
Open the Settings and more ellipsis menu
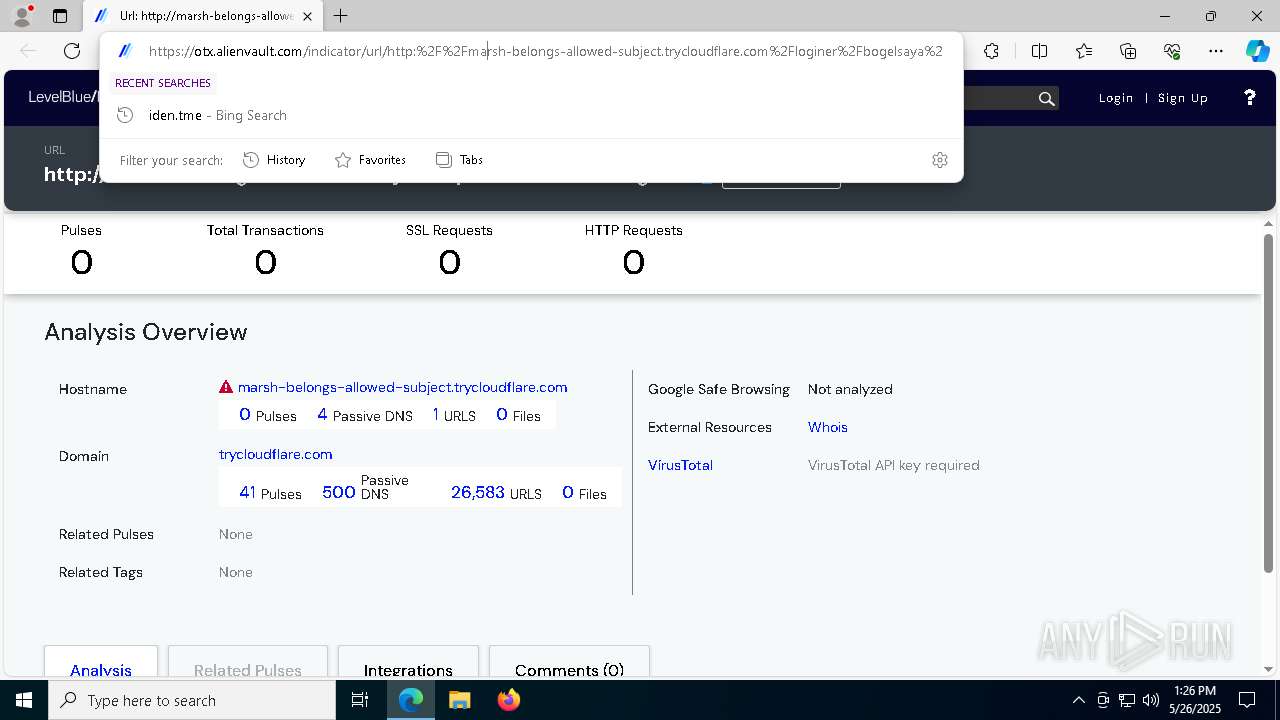click(x=1216, y=51)
